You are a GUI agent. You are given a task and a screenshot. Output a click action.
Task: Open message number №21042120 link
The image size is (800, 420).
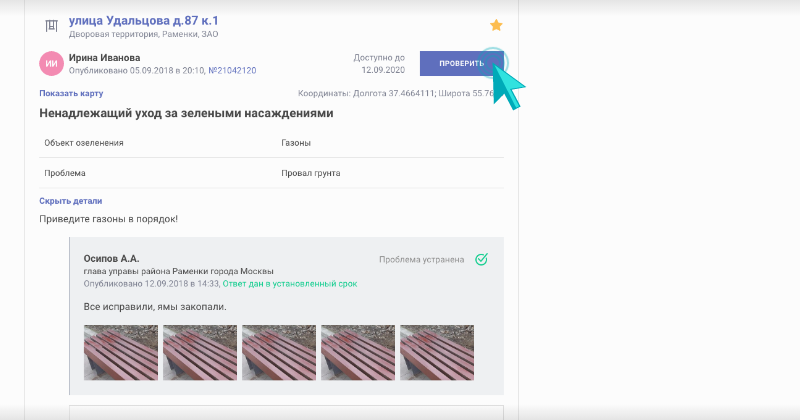coord(231,71)
